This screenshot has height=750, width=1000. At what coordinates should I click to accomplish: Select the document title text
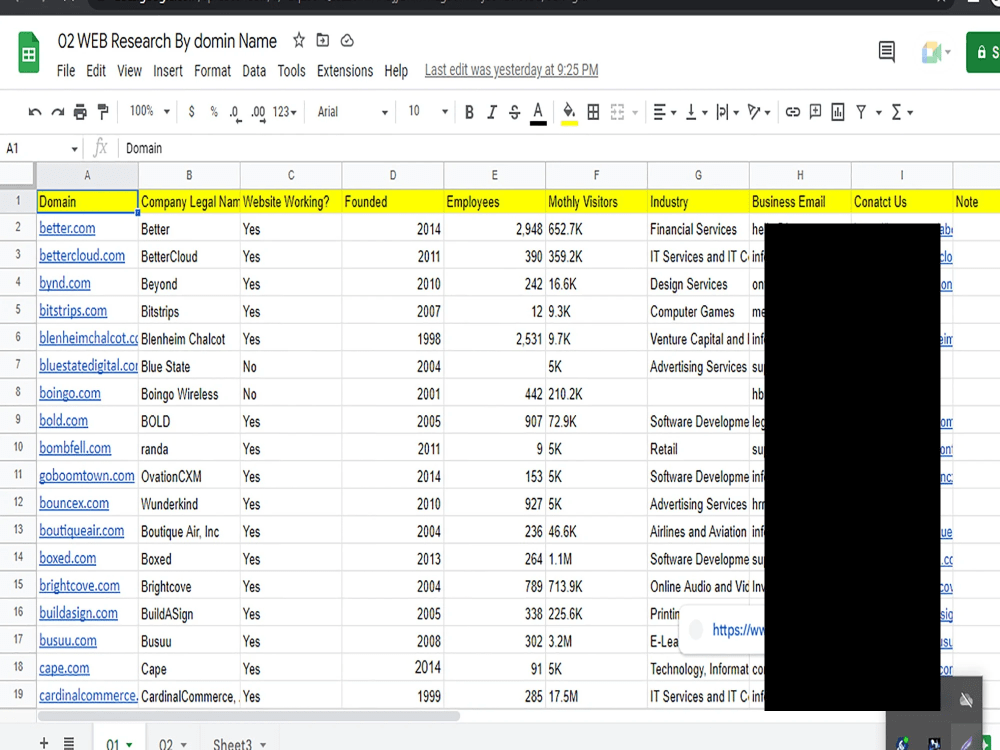tap(167, 41)
